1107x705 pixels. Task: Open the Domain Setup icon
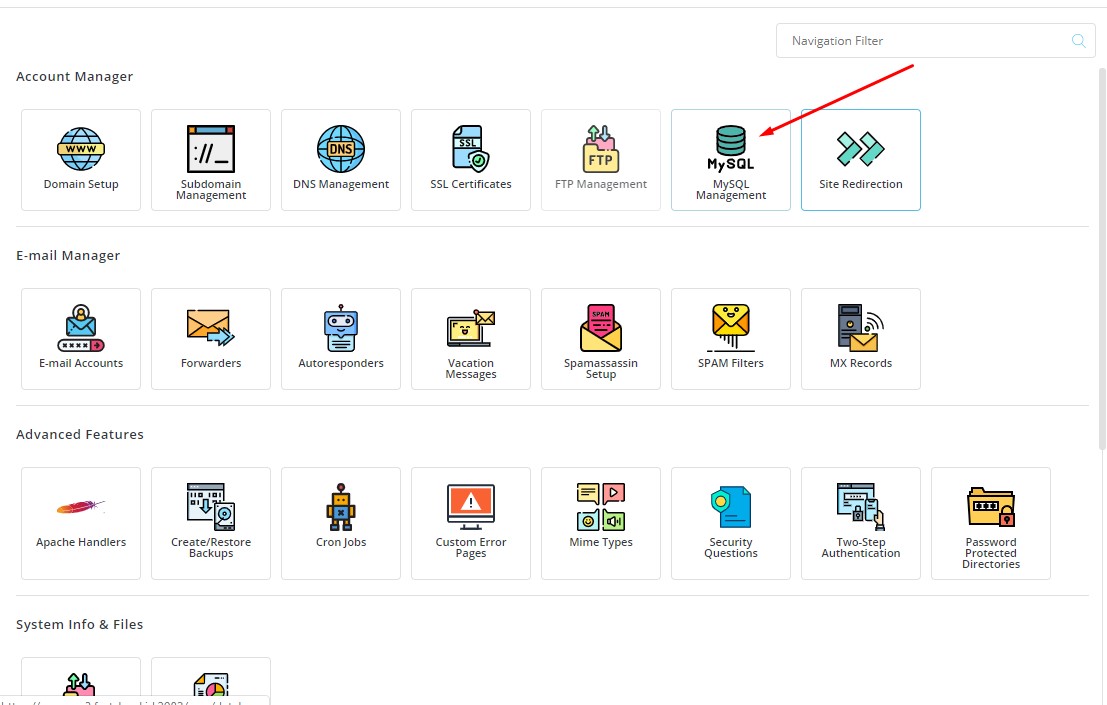click(x=81, y=150)
